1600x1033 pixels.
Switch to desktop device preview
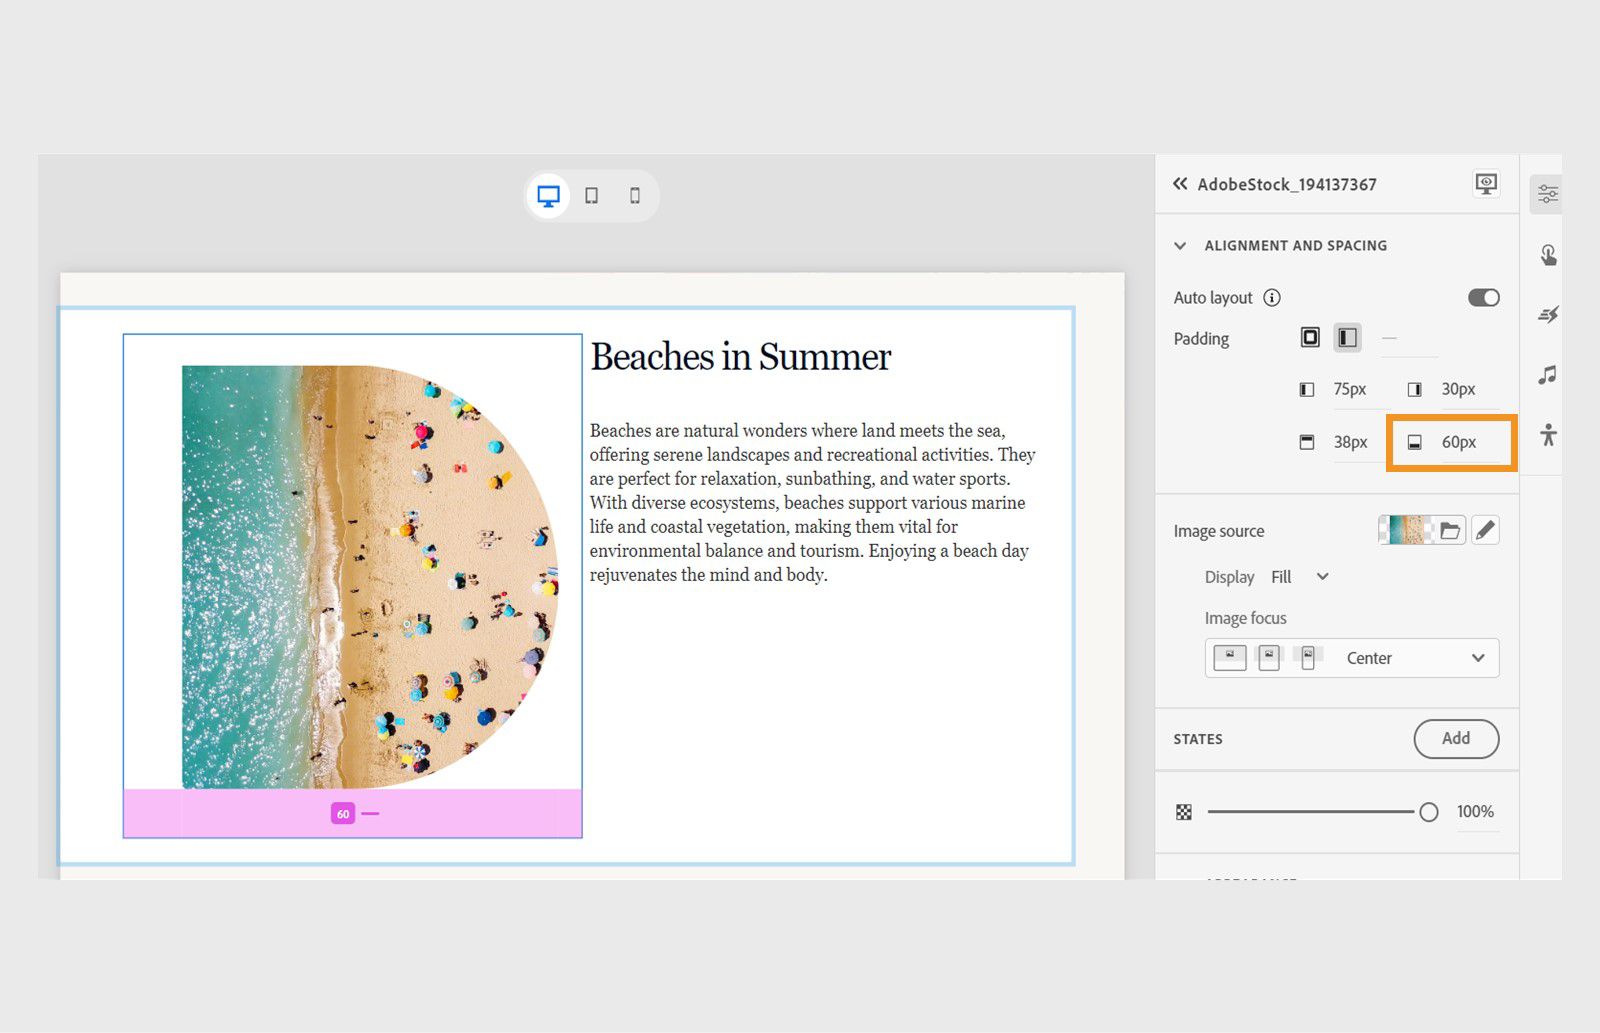pyautogui.click(x=548, y=196)
